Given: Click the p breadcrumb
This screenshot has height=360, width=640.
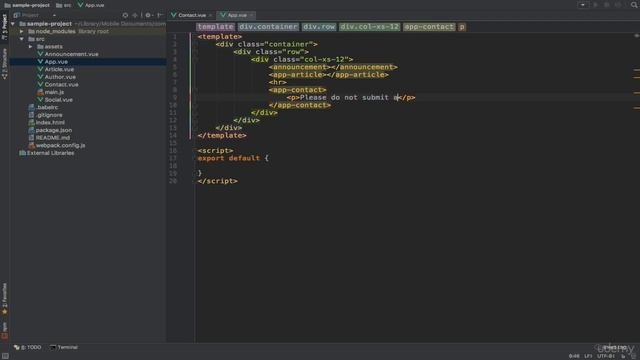Looking at the screenshot, I should click(462, 27).
